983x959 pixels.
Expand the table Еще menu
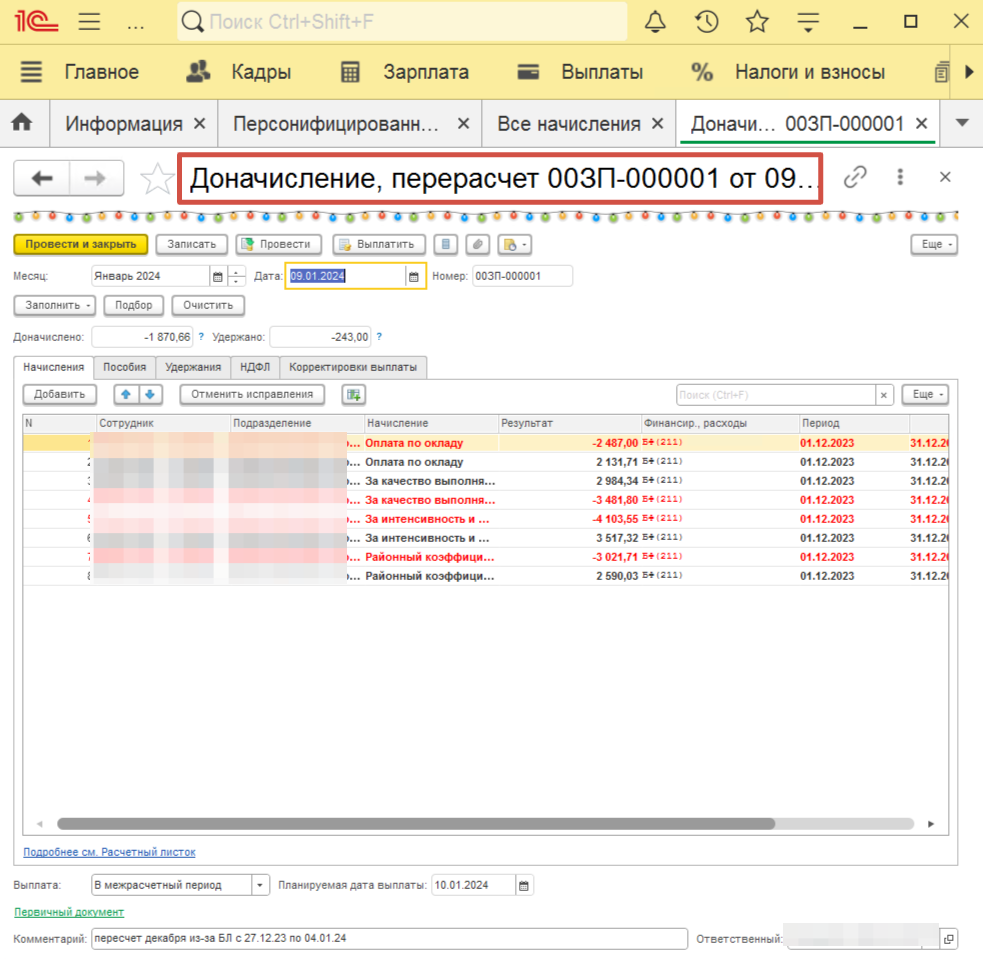click(x=925, y=394)
